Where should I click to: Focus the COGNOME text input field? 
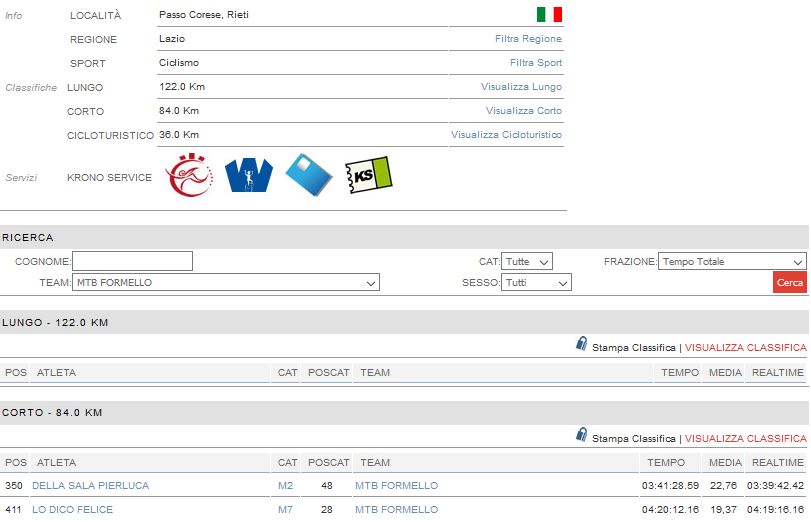click(x=132, y=262)
